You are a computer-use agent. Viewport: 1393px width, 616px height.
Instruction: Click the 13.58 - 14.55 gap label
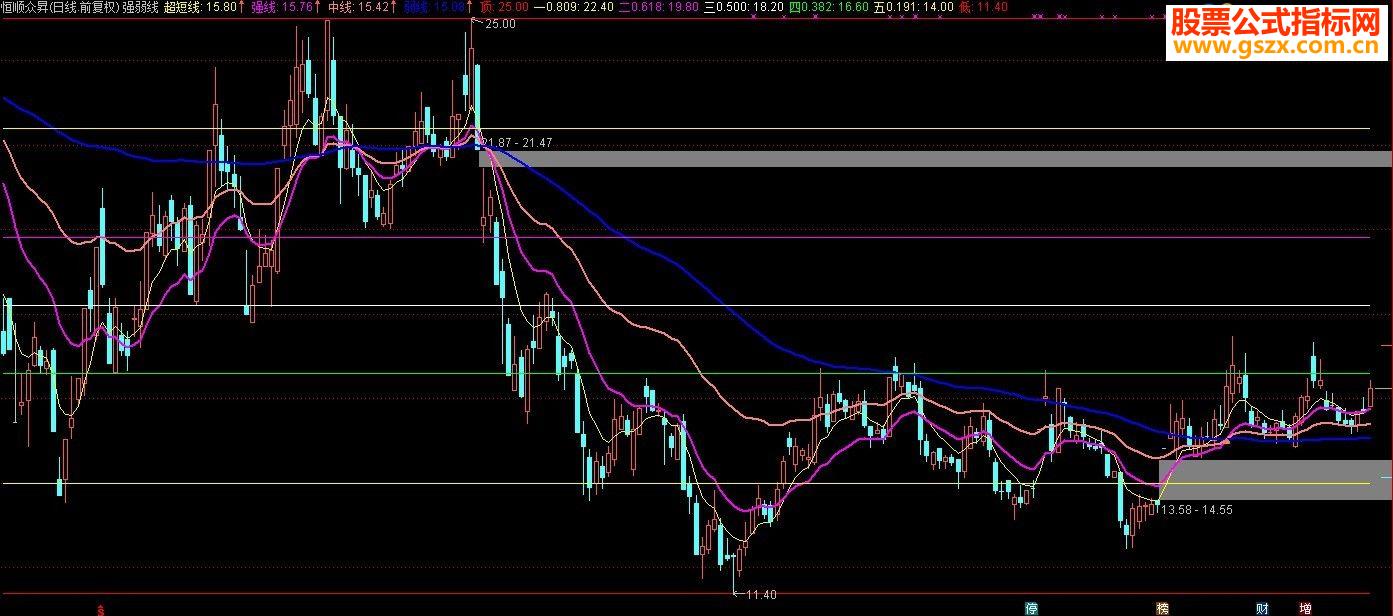tap(1197, 509)
